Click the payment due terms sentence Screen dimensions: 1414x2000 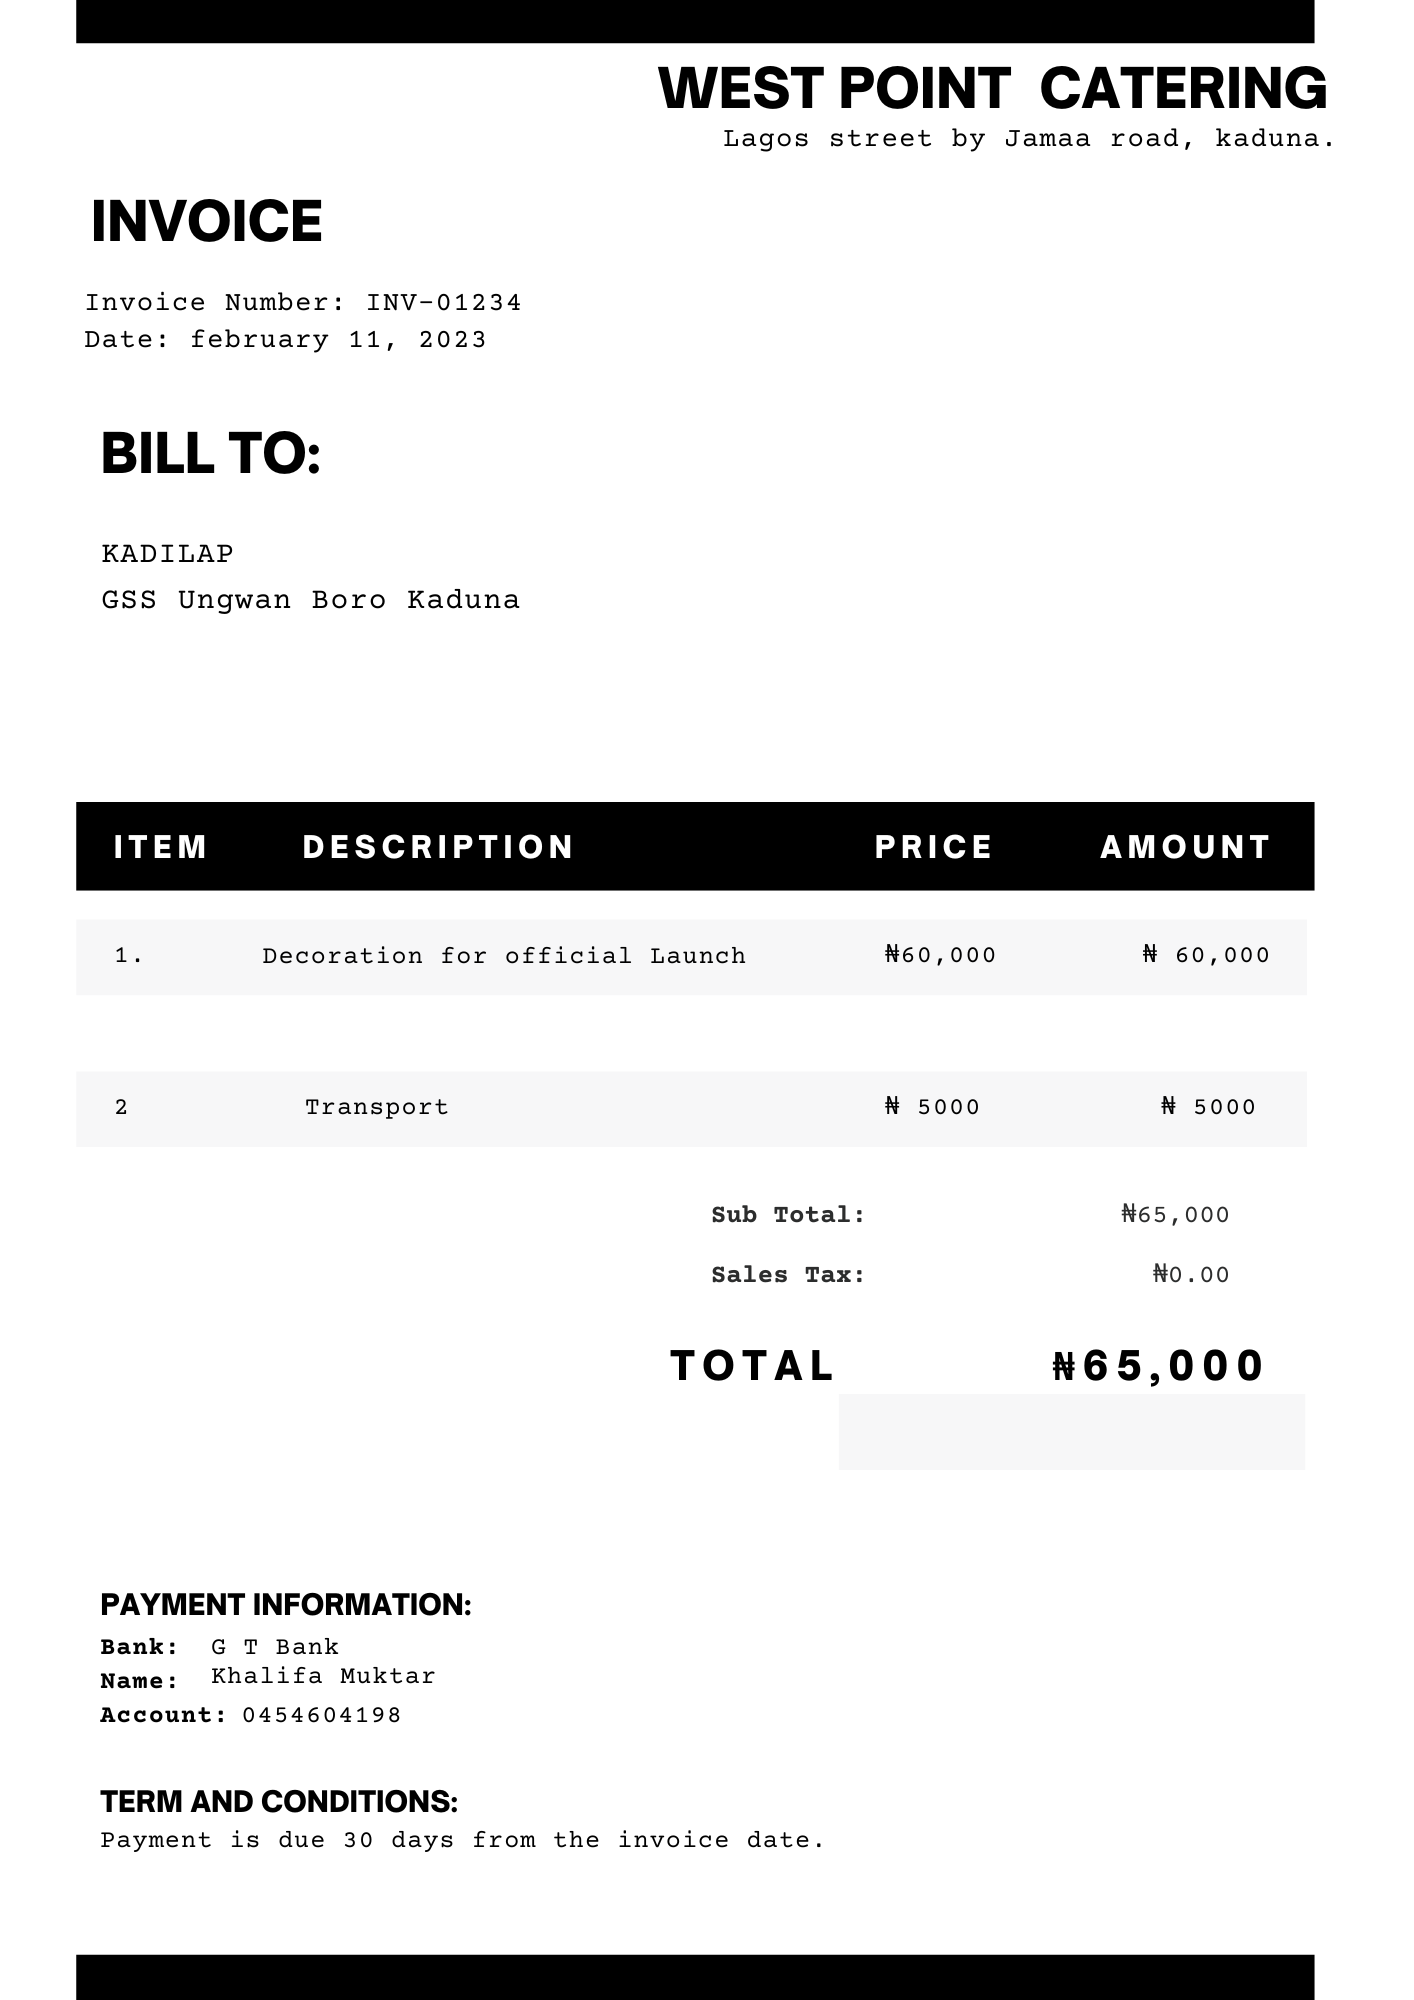click(x=463, y=1840)
